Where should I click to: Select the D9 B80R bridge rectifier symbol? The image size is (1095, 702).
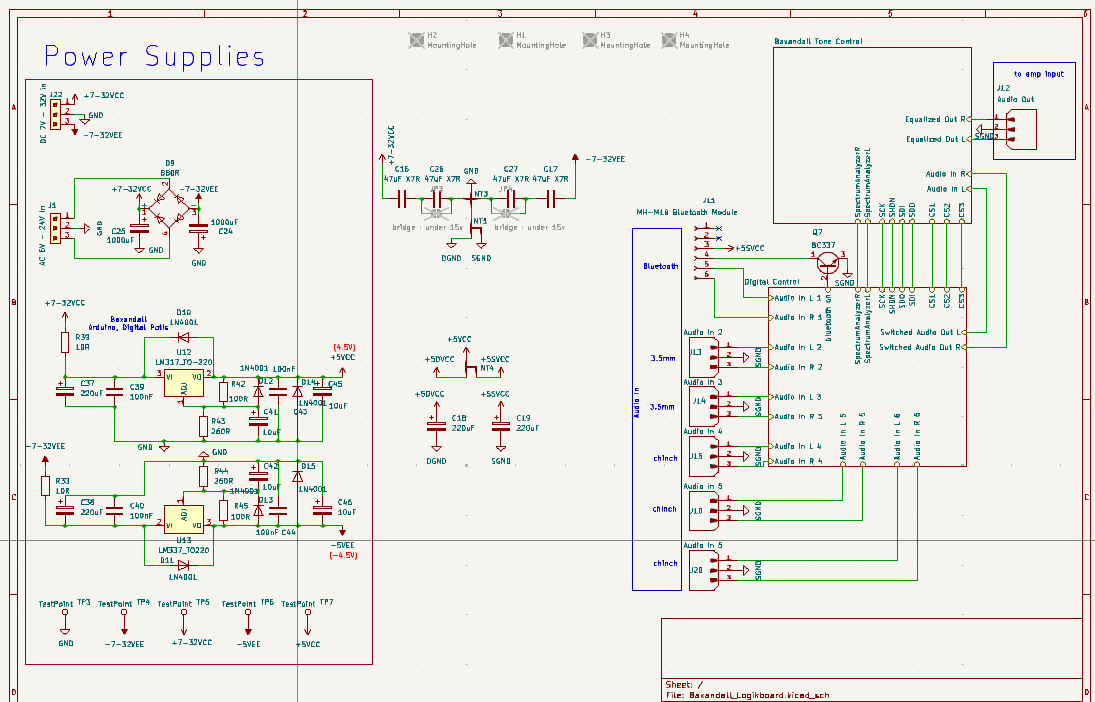pos(168,208)
